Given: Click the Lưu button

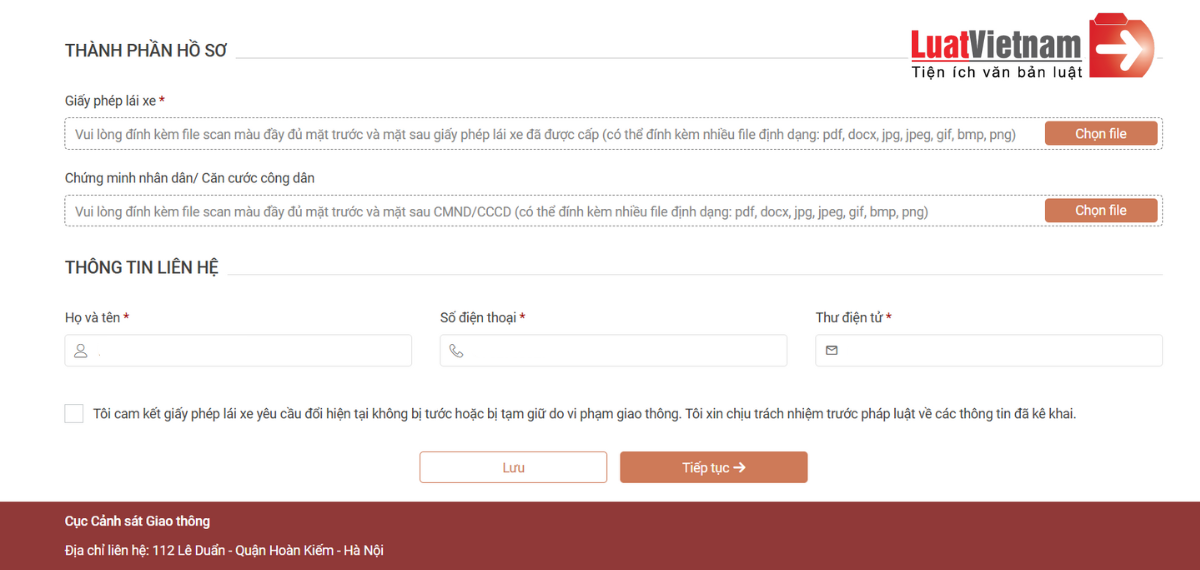Looking at the screenshot, I should click(x=513, y=467).
